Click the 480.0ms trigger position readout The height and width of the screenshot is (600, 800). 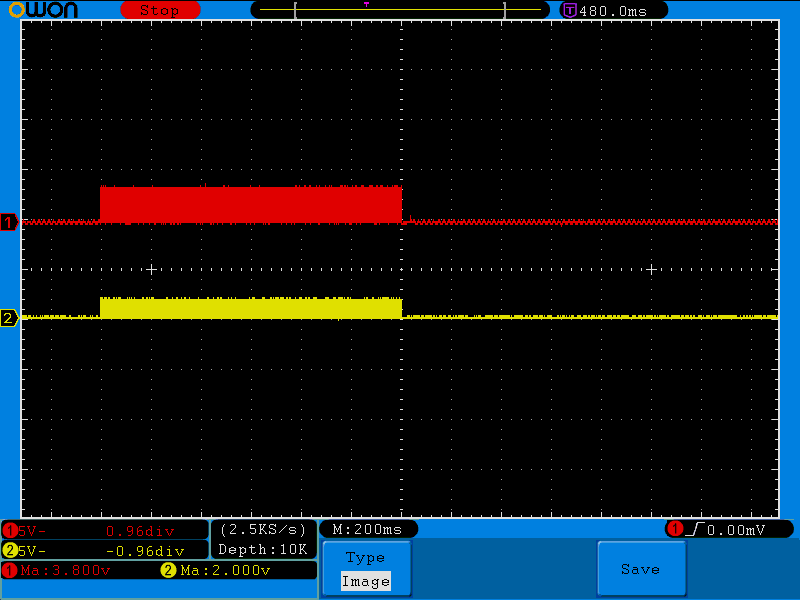coord(613,11)
